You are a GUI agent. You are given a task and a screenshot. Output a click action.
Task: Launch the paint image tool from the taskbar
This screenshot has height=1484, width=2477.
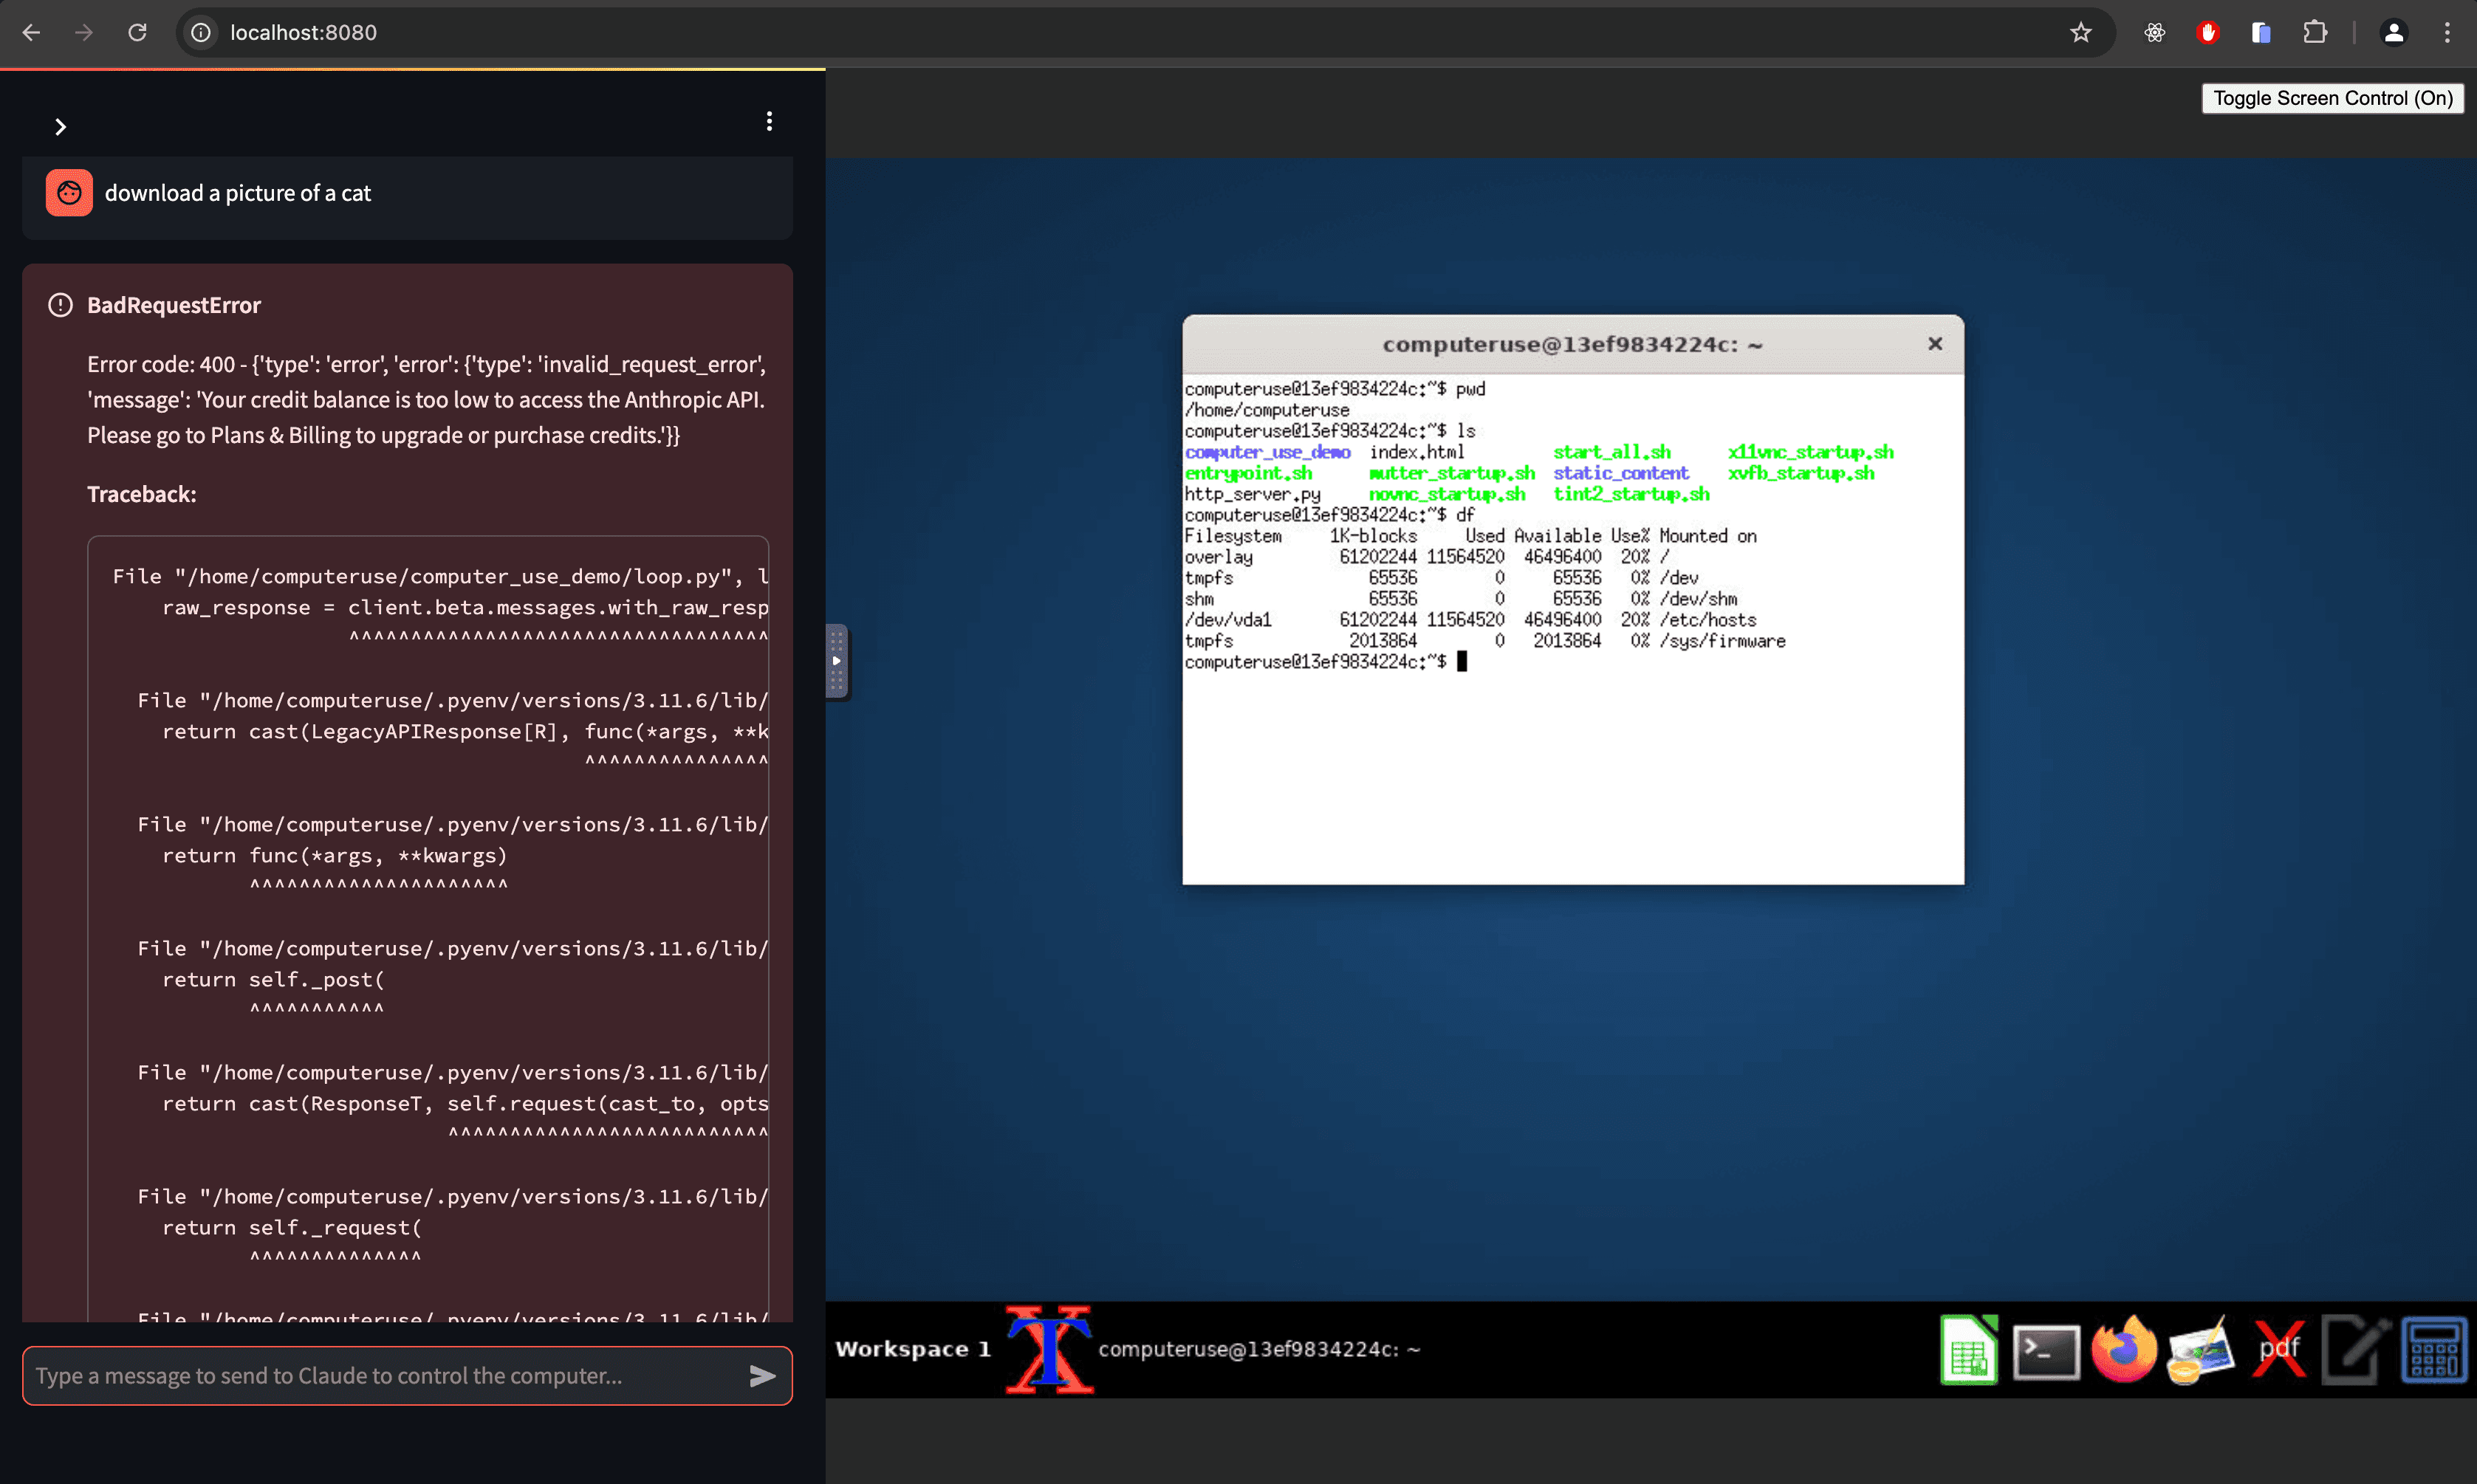[x=2201, y=1349]
